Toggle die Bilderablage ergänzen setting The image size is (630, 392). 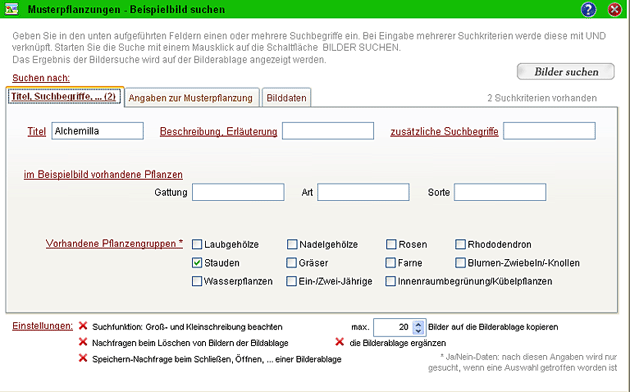click(340, 342)
